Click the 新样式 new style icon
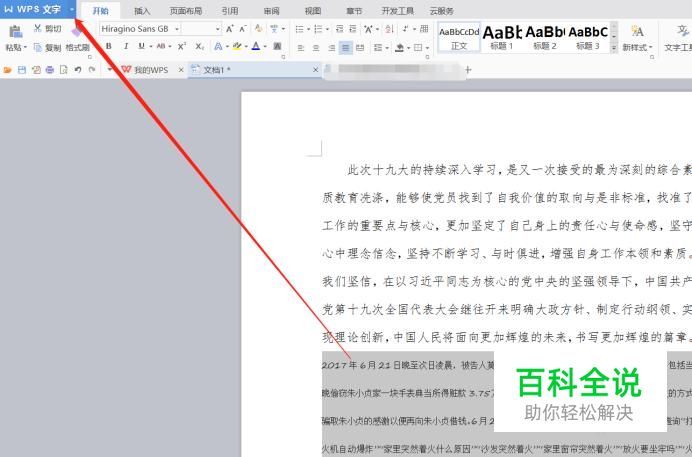This screenshot has height=457, width=692. [x=637, y=32]
